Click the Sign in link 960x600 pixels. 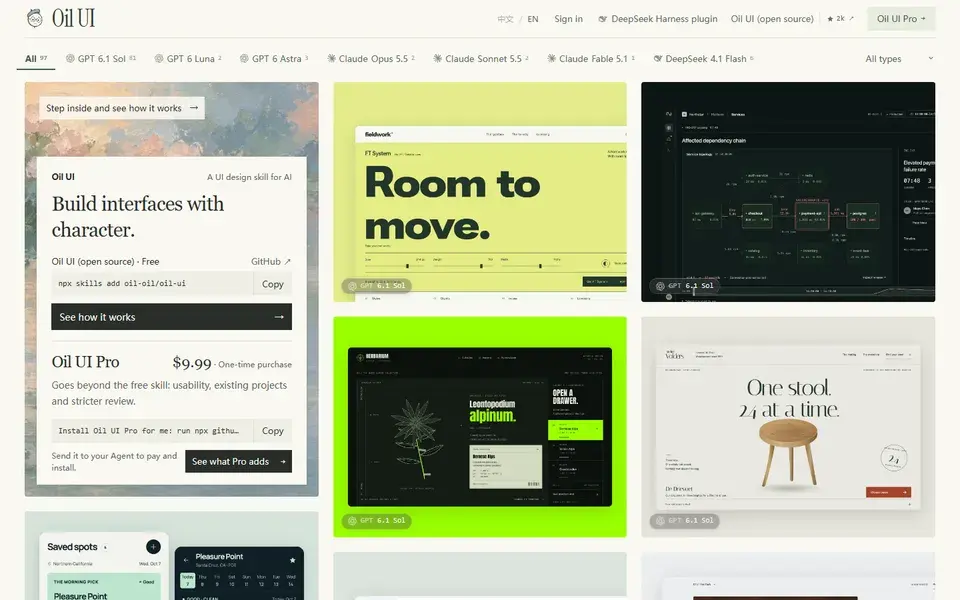point(568,19)
